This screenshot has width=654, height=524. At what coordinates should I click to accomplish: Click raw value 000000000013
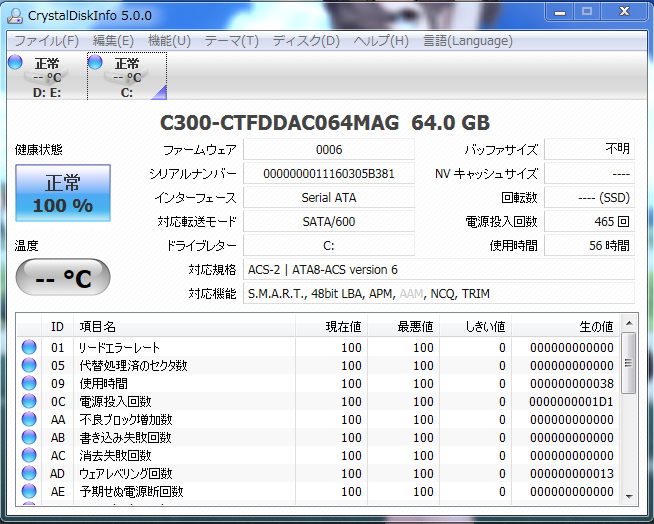pos(572,474)
